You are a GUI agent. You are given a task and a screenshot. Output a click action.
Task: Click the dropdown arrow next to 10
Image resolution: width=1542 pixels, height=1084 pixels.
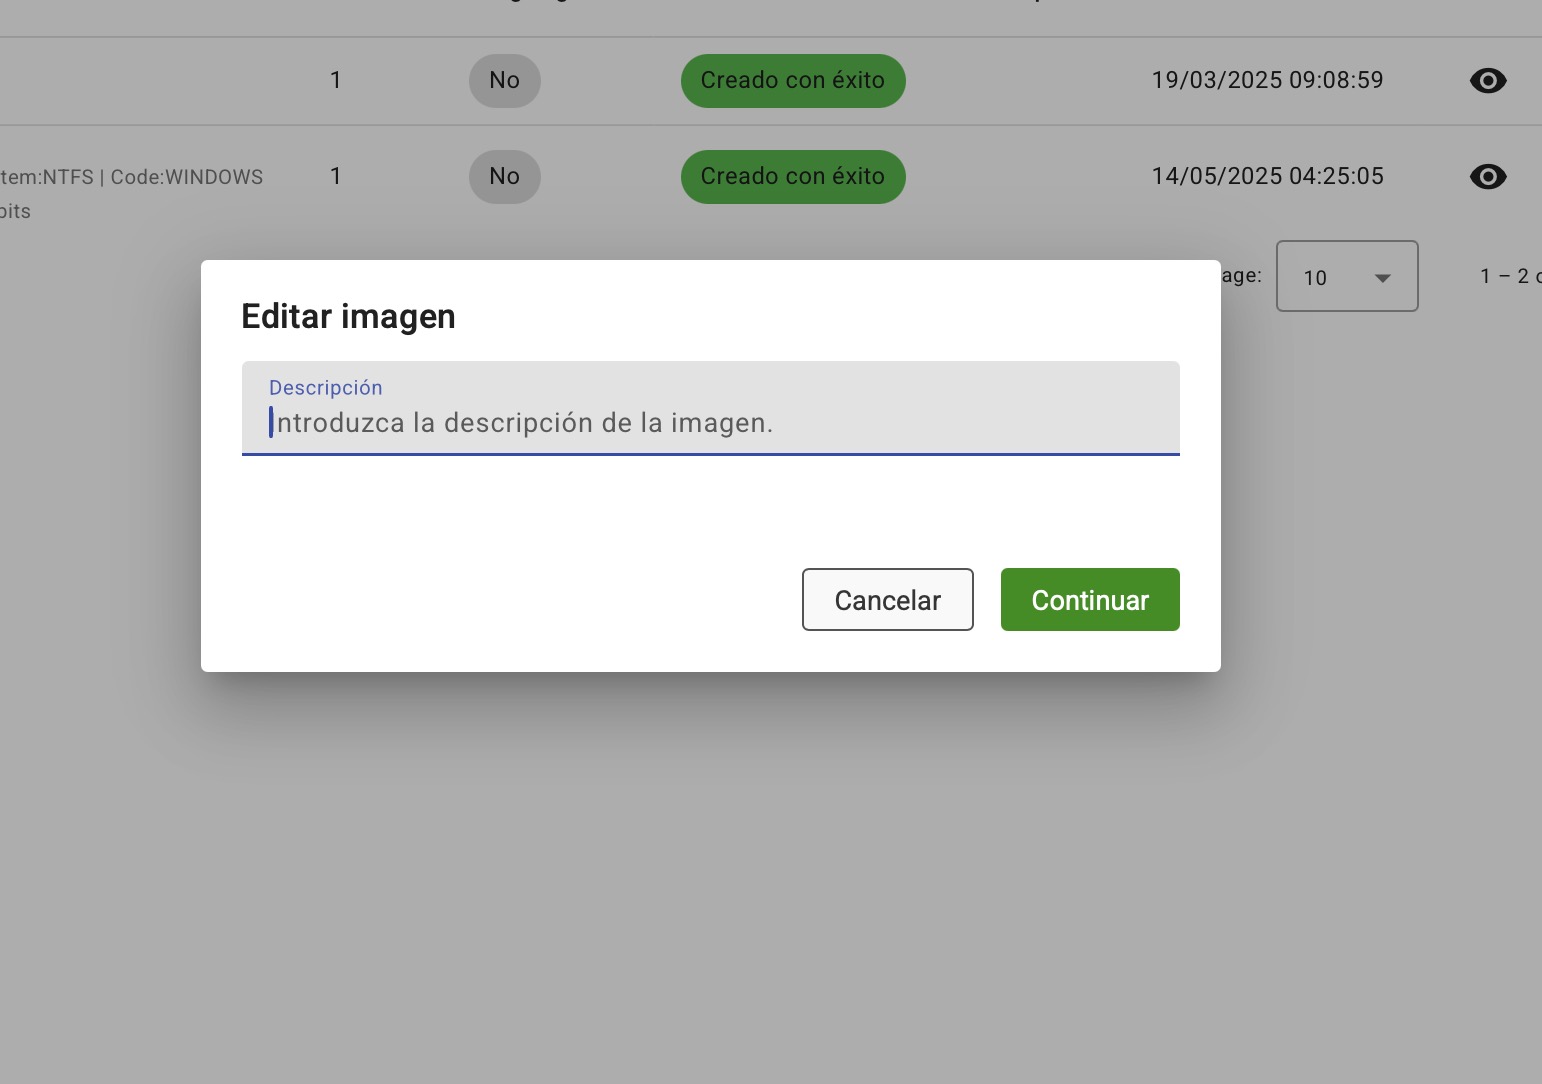(x=1382, y=278)
